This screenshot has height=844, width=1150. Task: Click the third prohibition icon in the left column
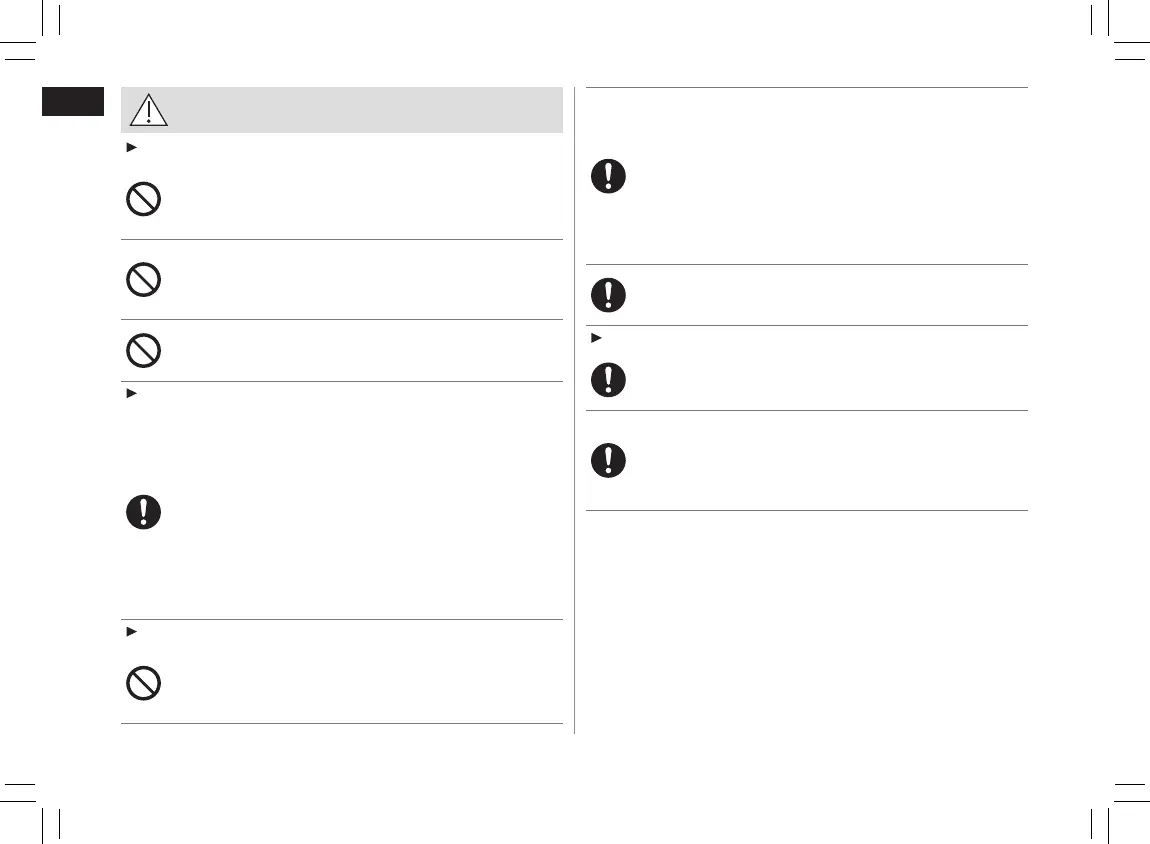point(143,350)
